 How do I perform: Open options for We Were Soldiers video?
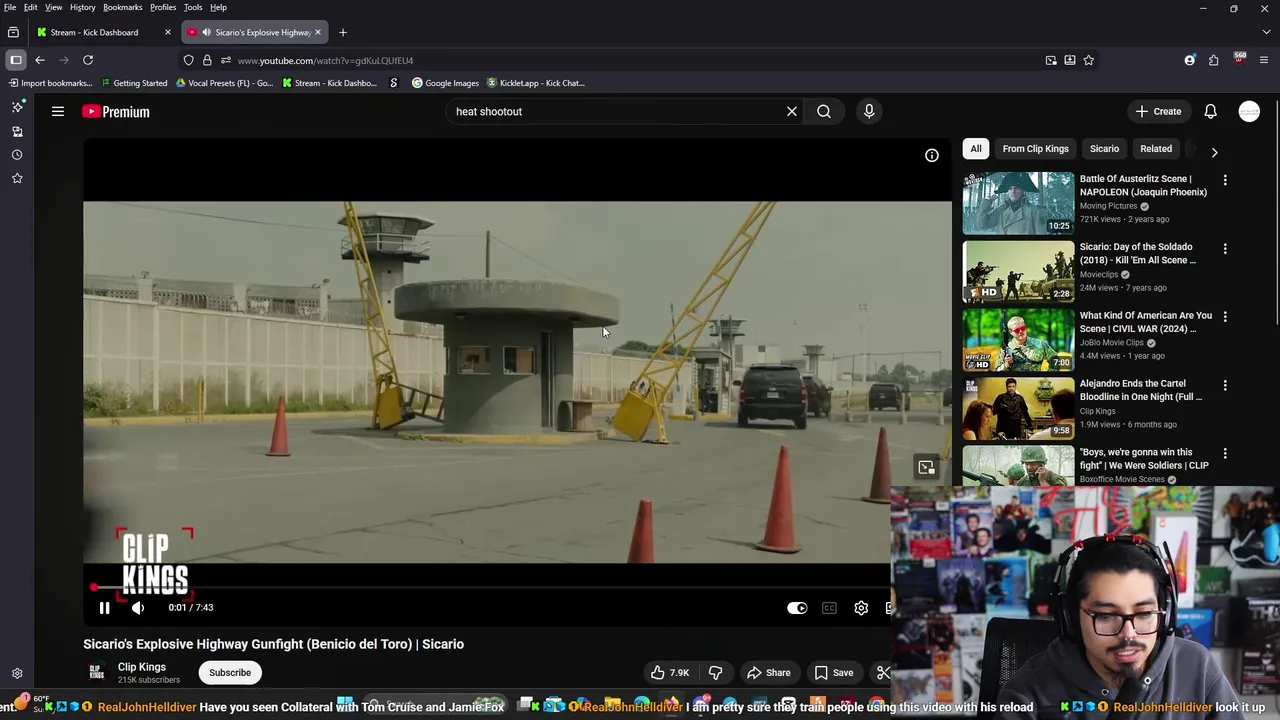[x=1225, y=454]
